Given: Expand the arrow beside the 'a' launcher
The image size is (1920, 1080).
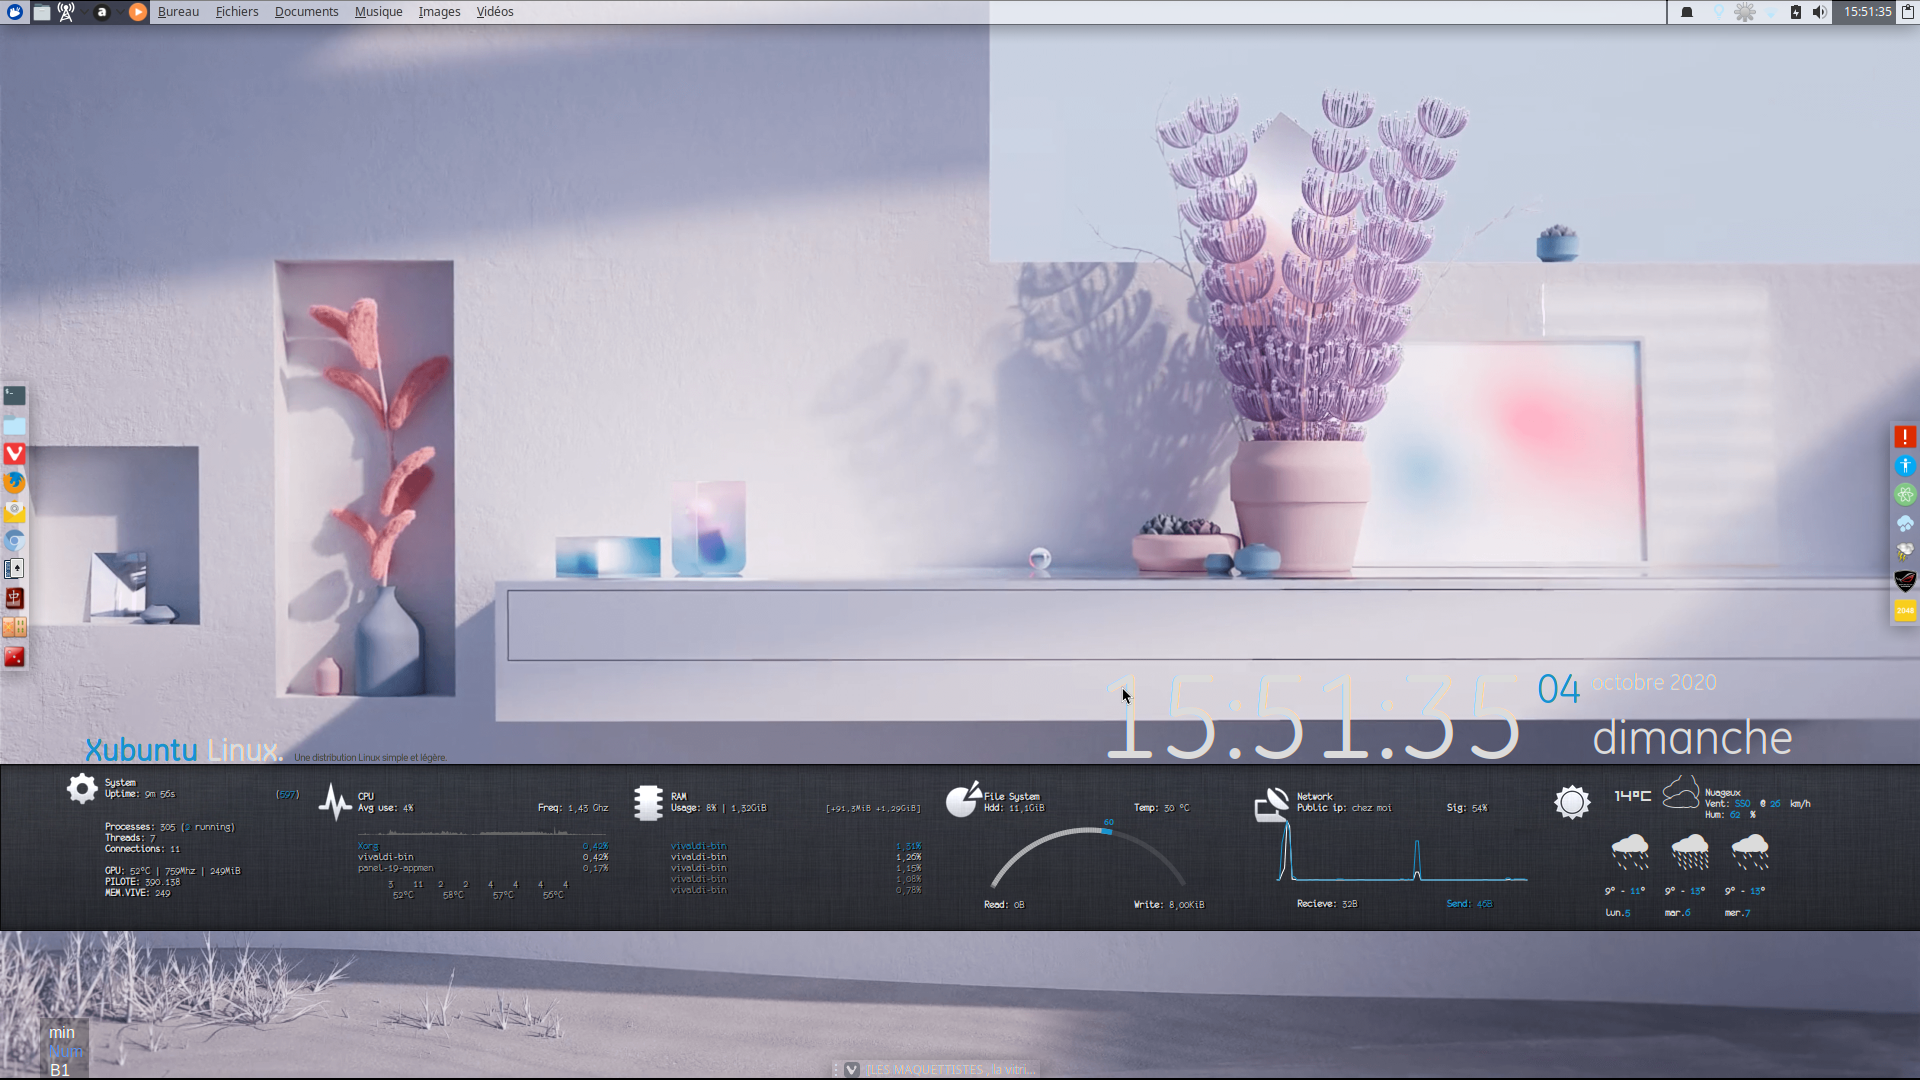Looking at the screenshot, I should pos(119,12).
